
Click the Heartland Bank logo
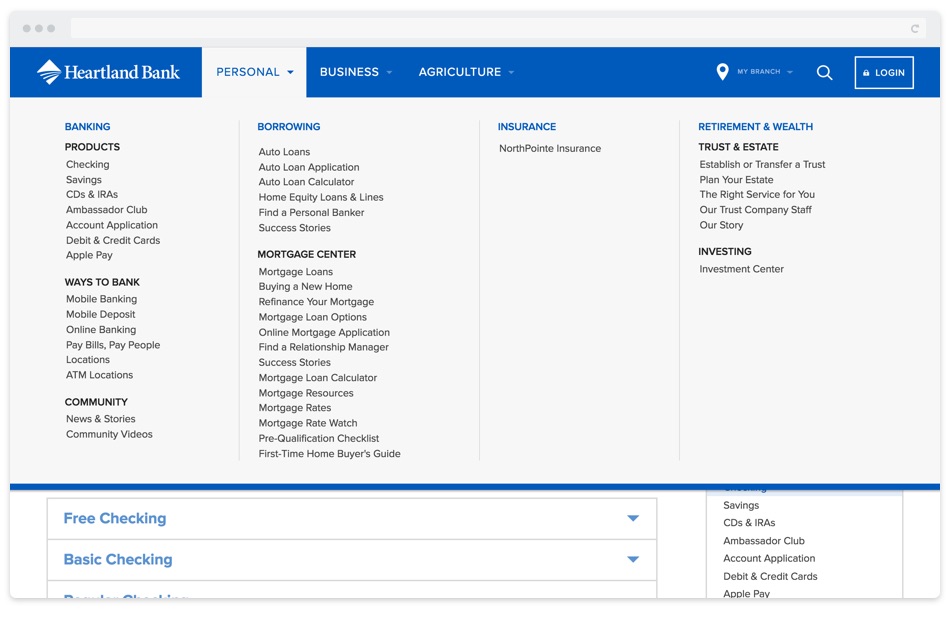[108, 72]
